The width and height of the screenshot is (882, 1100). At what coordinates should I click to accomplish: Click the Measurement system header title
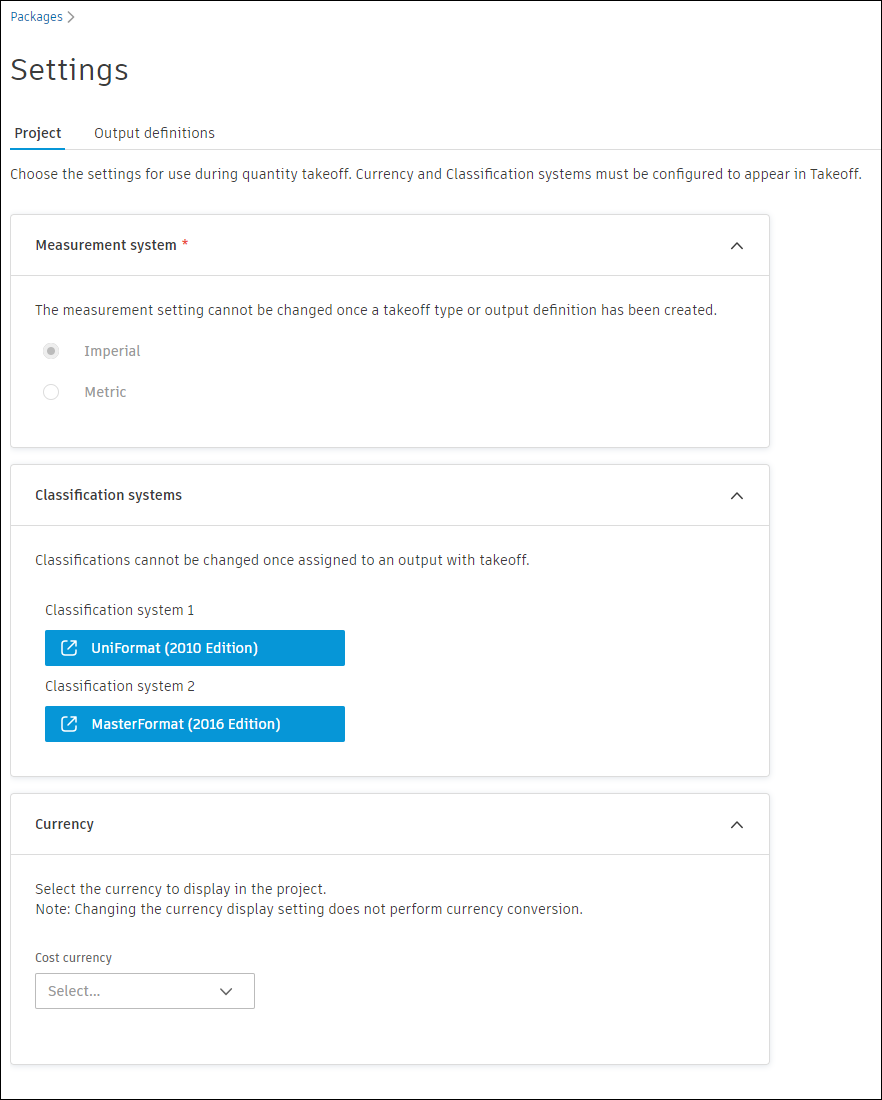(x=106, y=245)
